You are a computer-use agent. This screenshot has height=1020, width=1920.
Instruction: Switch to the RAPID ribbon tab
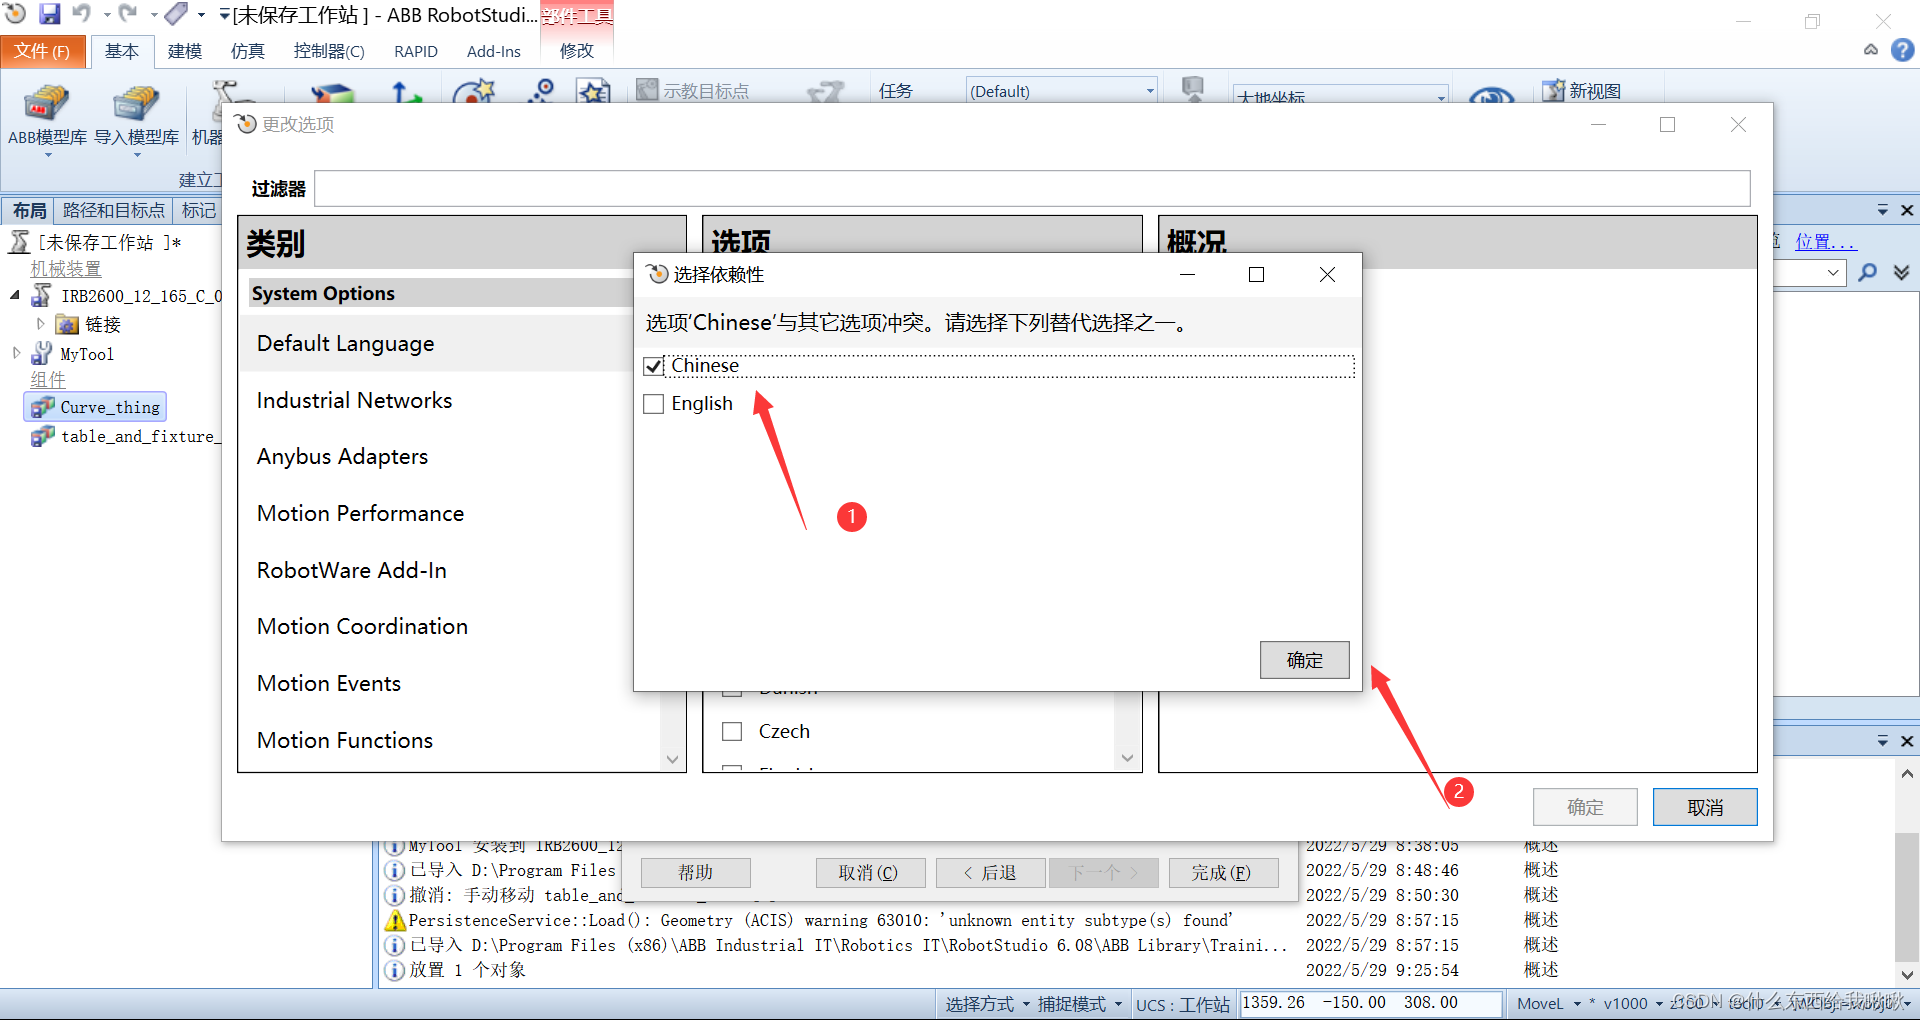click(x=416, y=51)
